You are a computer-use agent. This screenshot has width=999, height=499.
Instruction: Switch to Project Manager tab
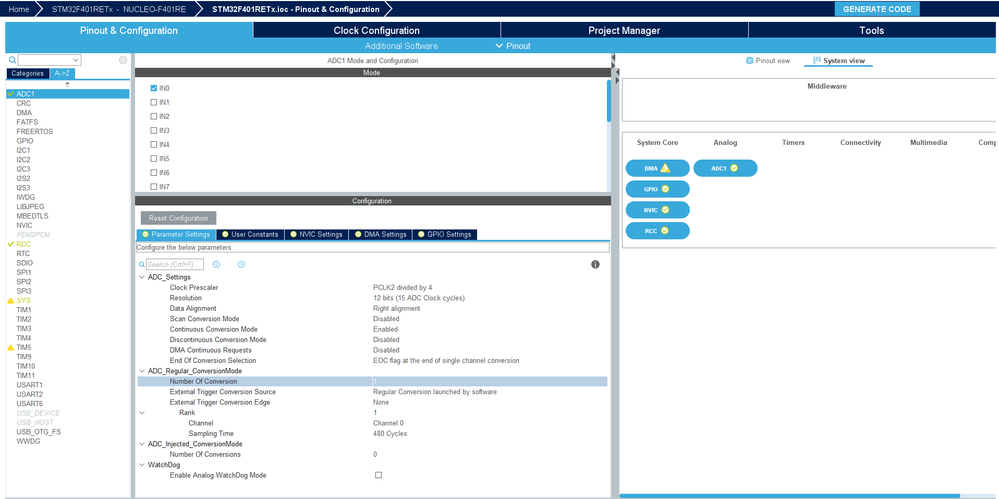click(624, 31)
